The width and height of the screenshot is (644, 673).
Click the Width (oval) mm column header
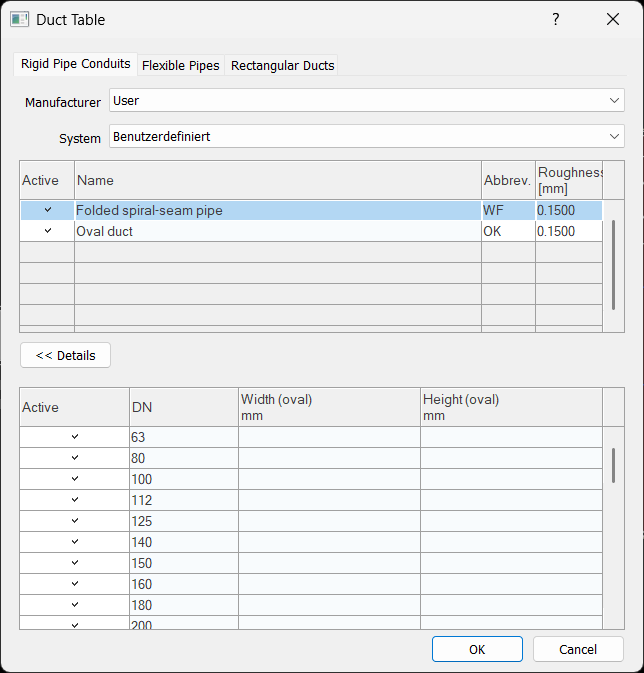point(329,407)
